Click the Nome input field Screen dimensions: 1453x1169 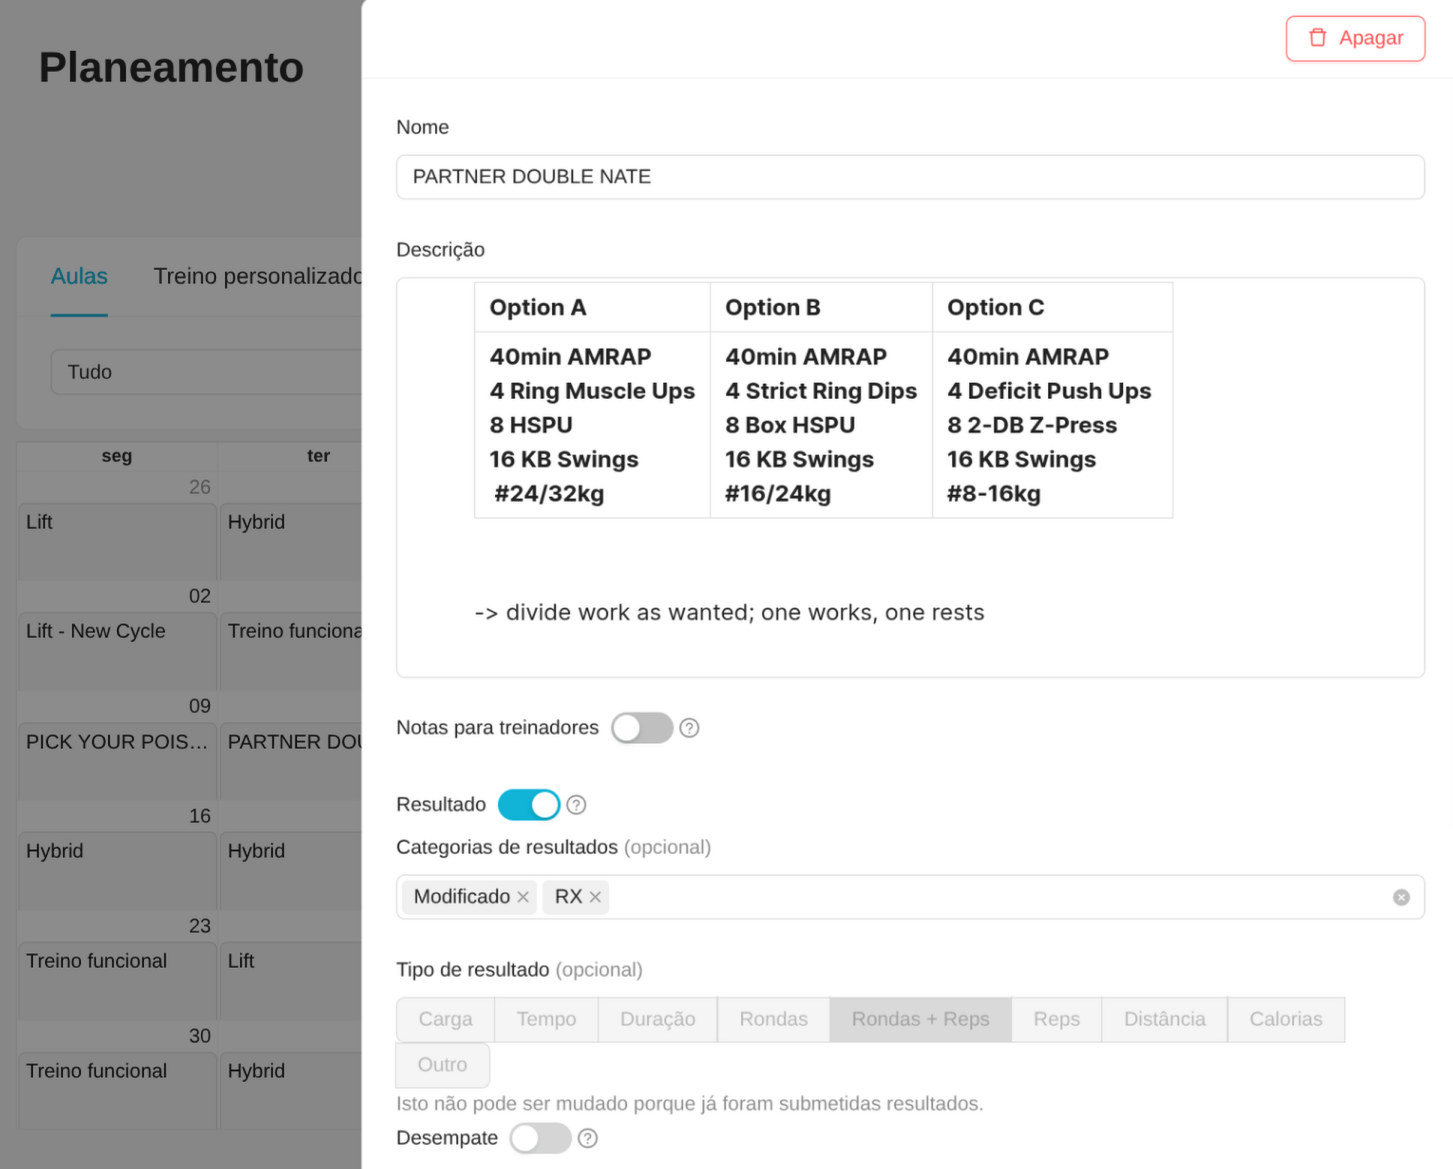tap(910, 177)
